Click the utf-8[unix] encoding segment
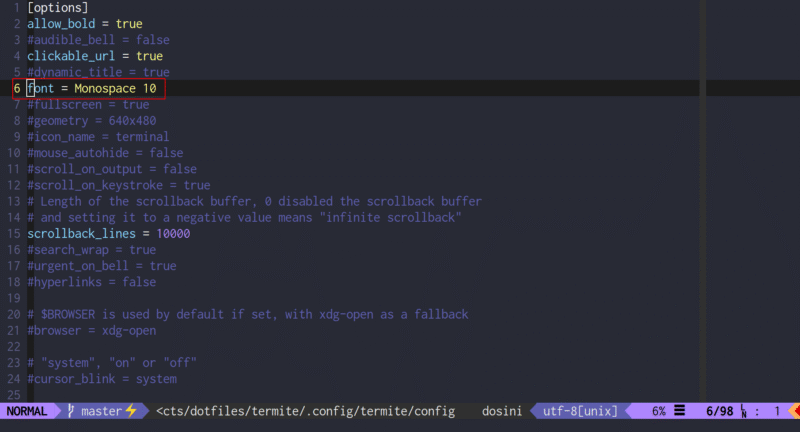800x432 pixels. (580, 411)
